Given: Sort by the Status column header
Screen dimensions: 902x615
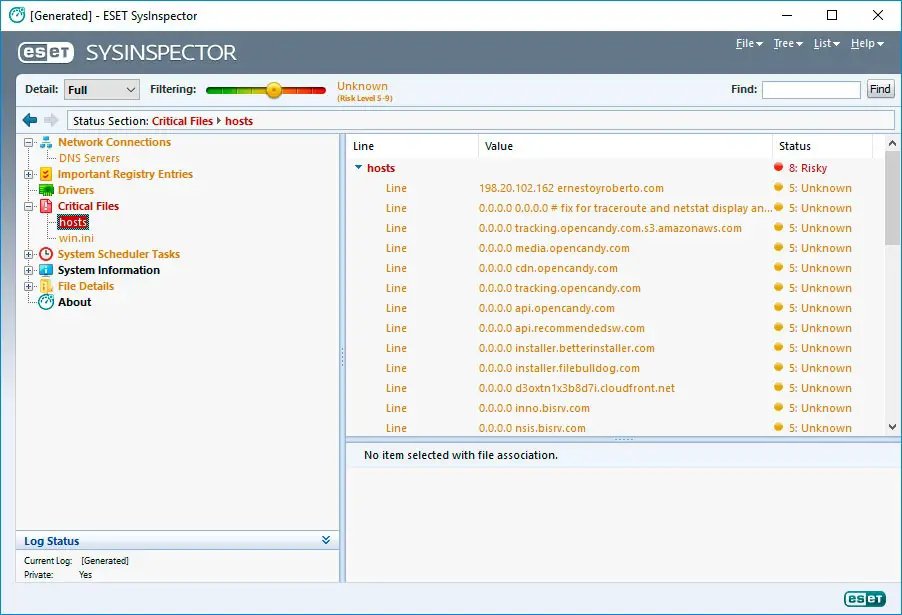Looking at the screenshot, I should click(x=822, y=146).
